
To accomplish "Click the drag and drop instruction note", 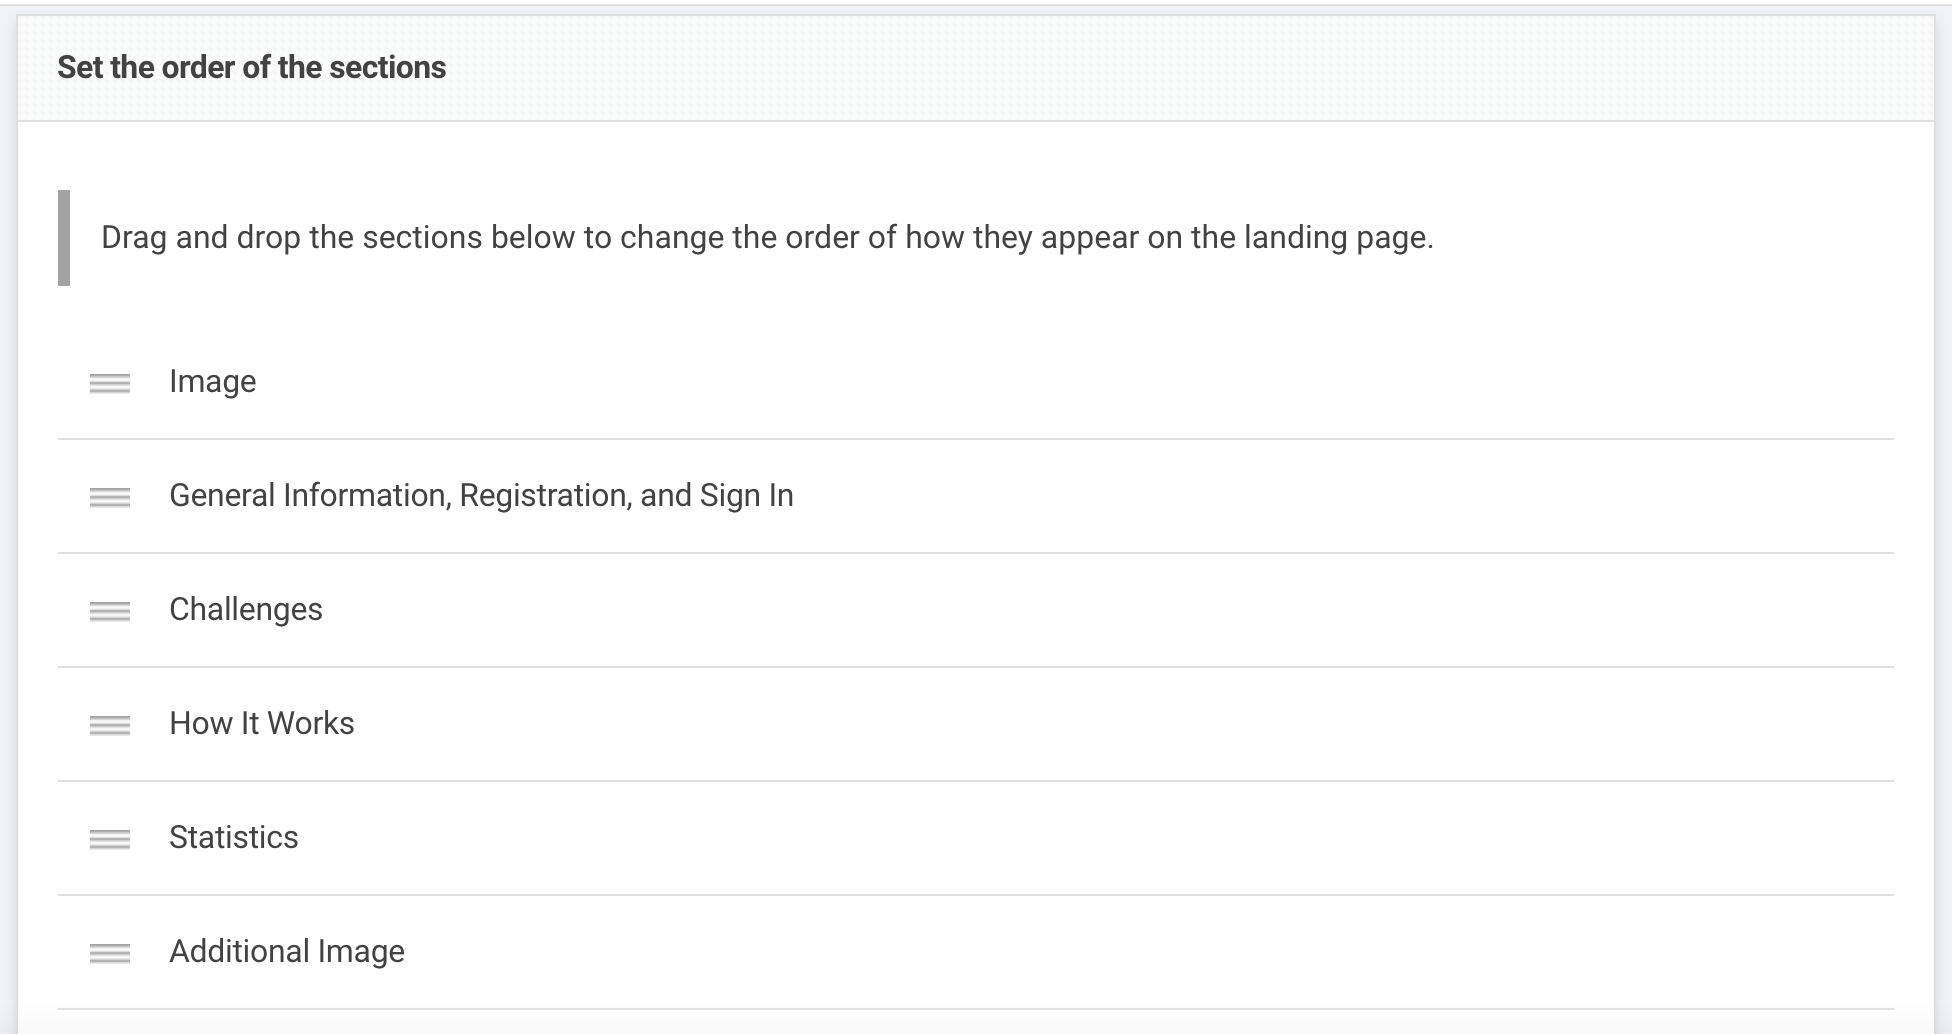I will tap(766, 238).
